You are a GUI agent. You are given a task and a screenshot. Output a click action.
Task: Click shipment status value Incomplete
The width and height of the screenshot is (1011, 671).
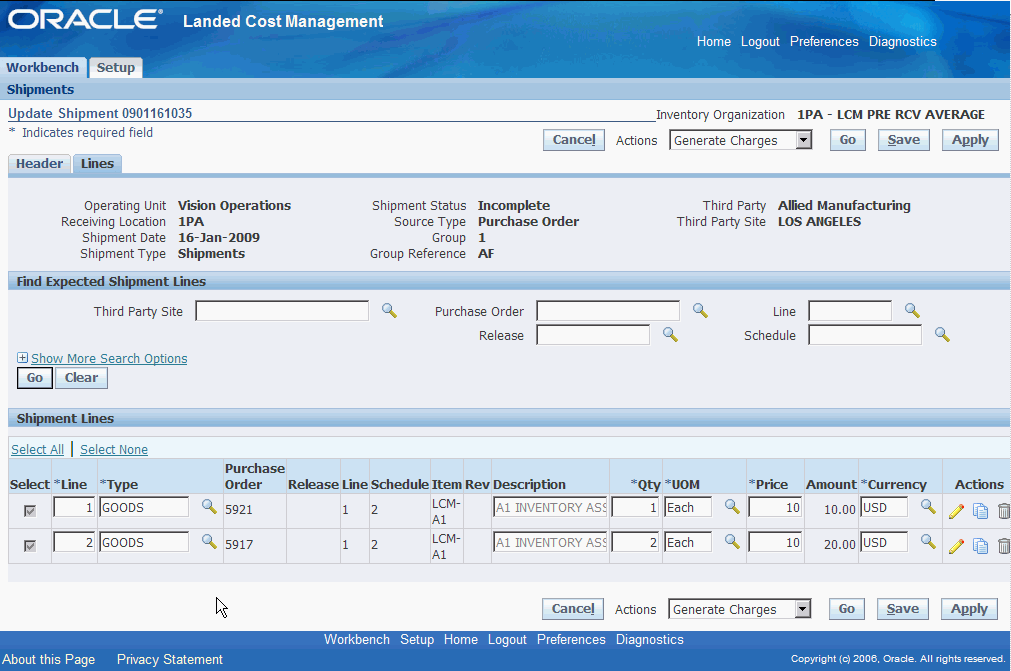coord(514,206)
